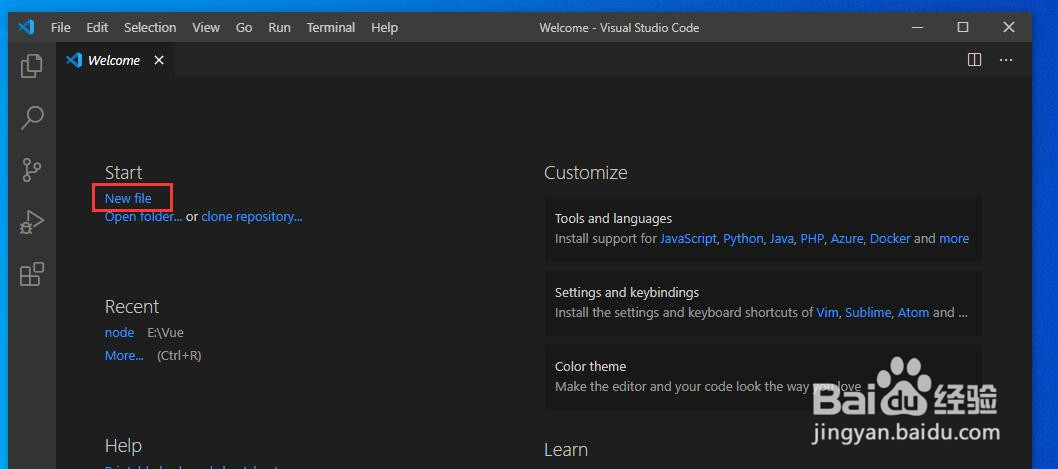This screenshot has width=1058, height=469.
Task: Open Source Control view
Action: tap(31, 170)
